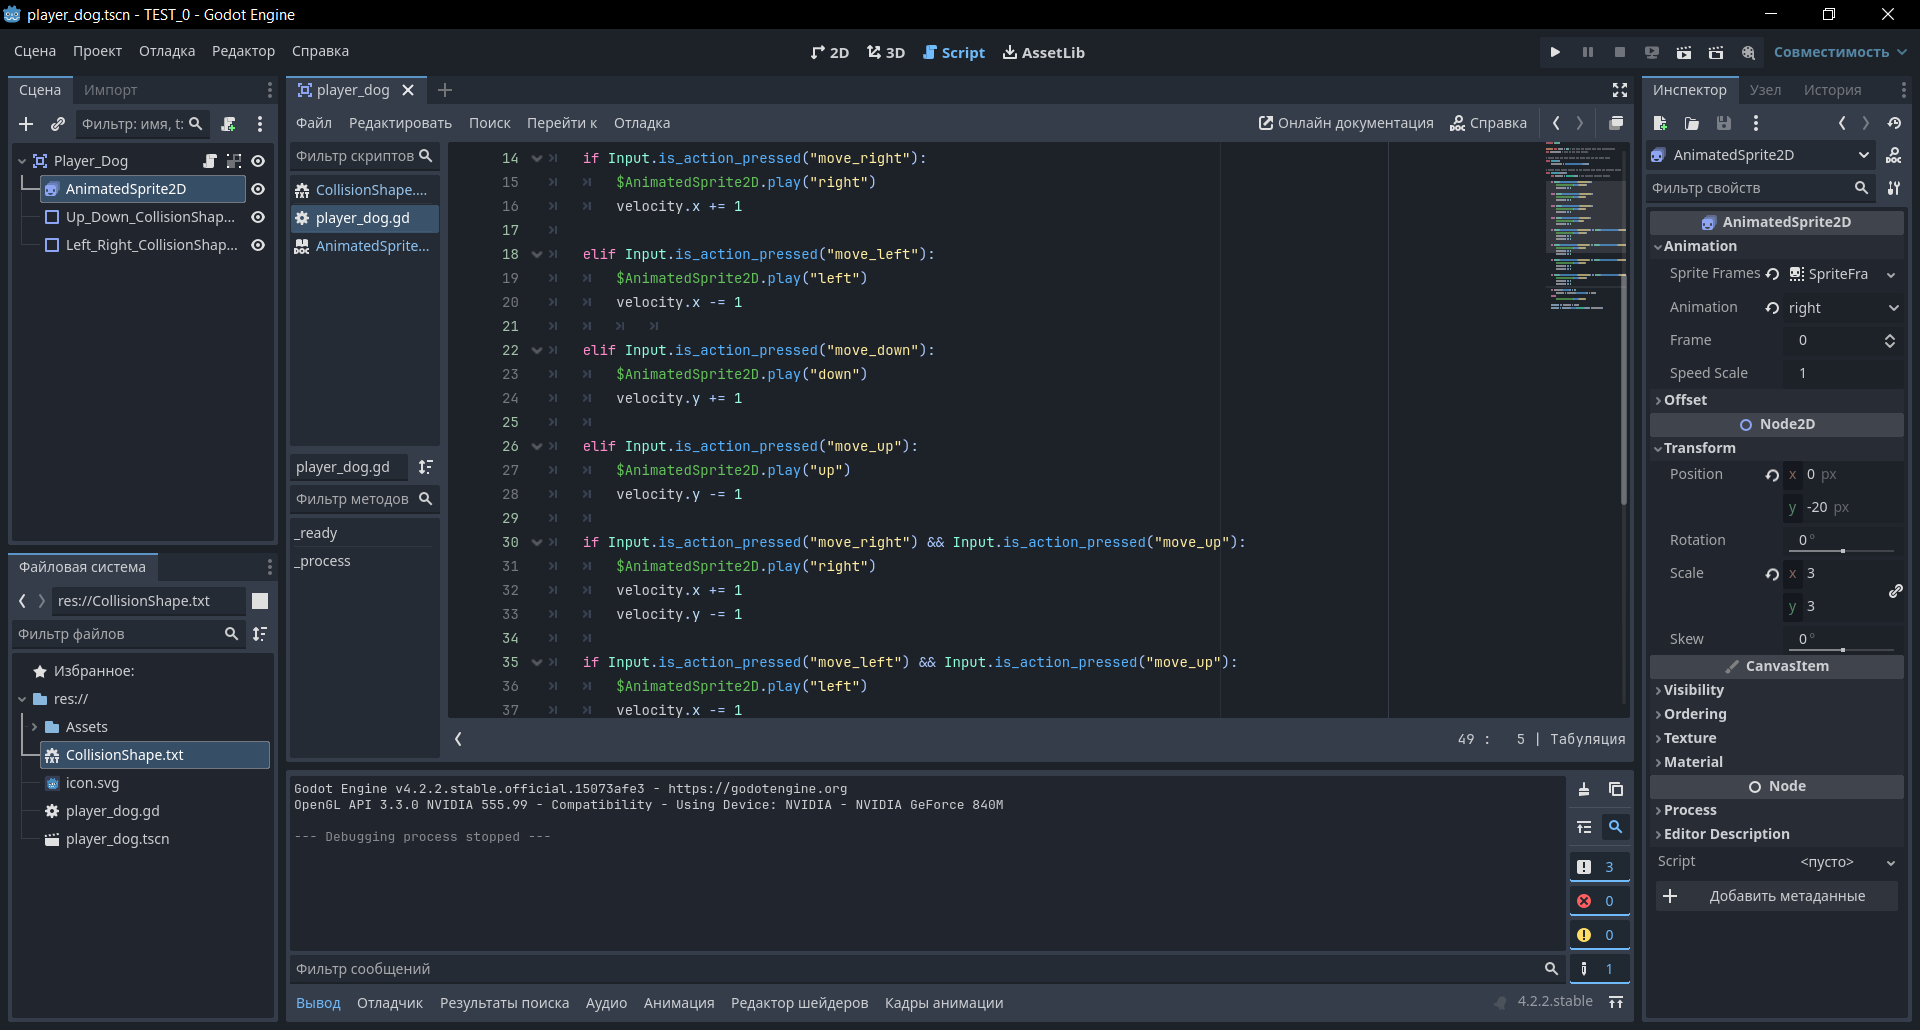Toggle visibility of Up_Down_CollisionShape node
This screenshot has height=1030, width=1920.
pyautogui.click(x=258, y=217)
